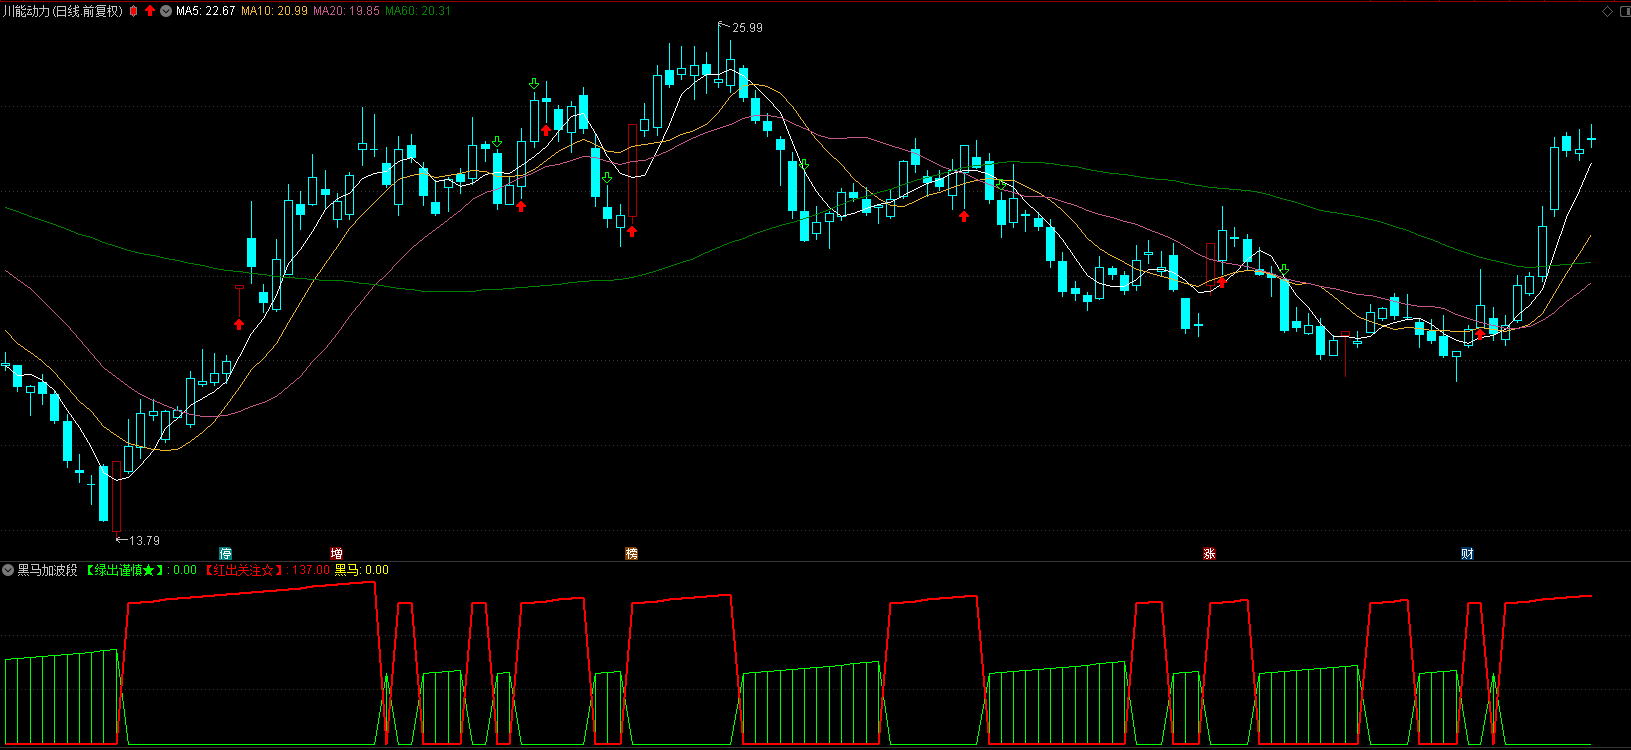Open the 停 event marker
This screenshot has height=750, width=1631.
point(226,553)
